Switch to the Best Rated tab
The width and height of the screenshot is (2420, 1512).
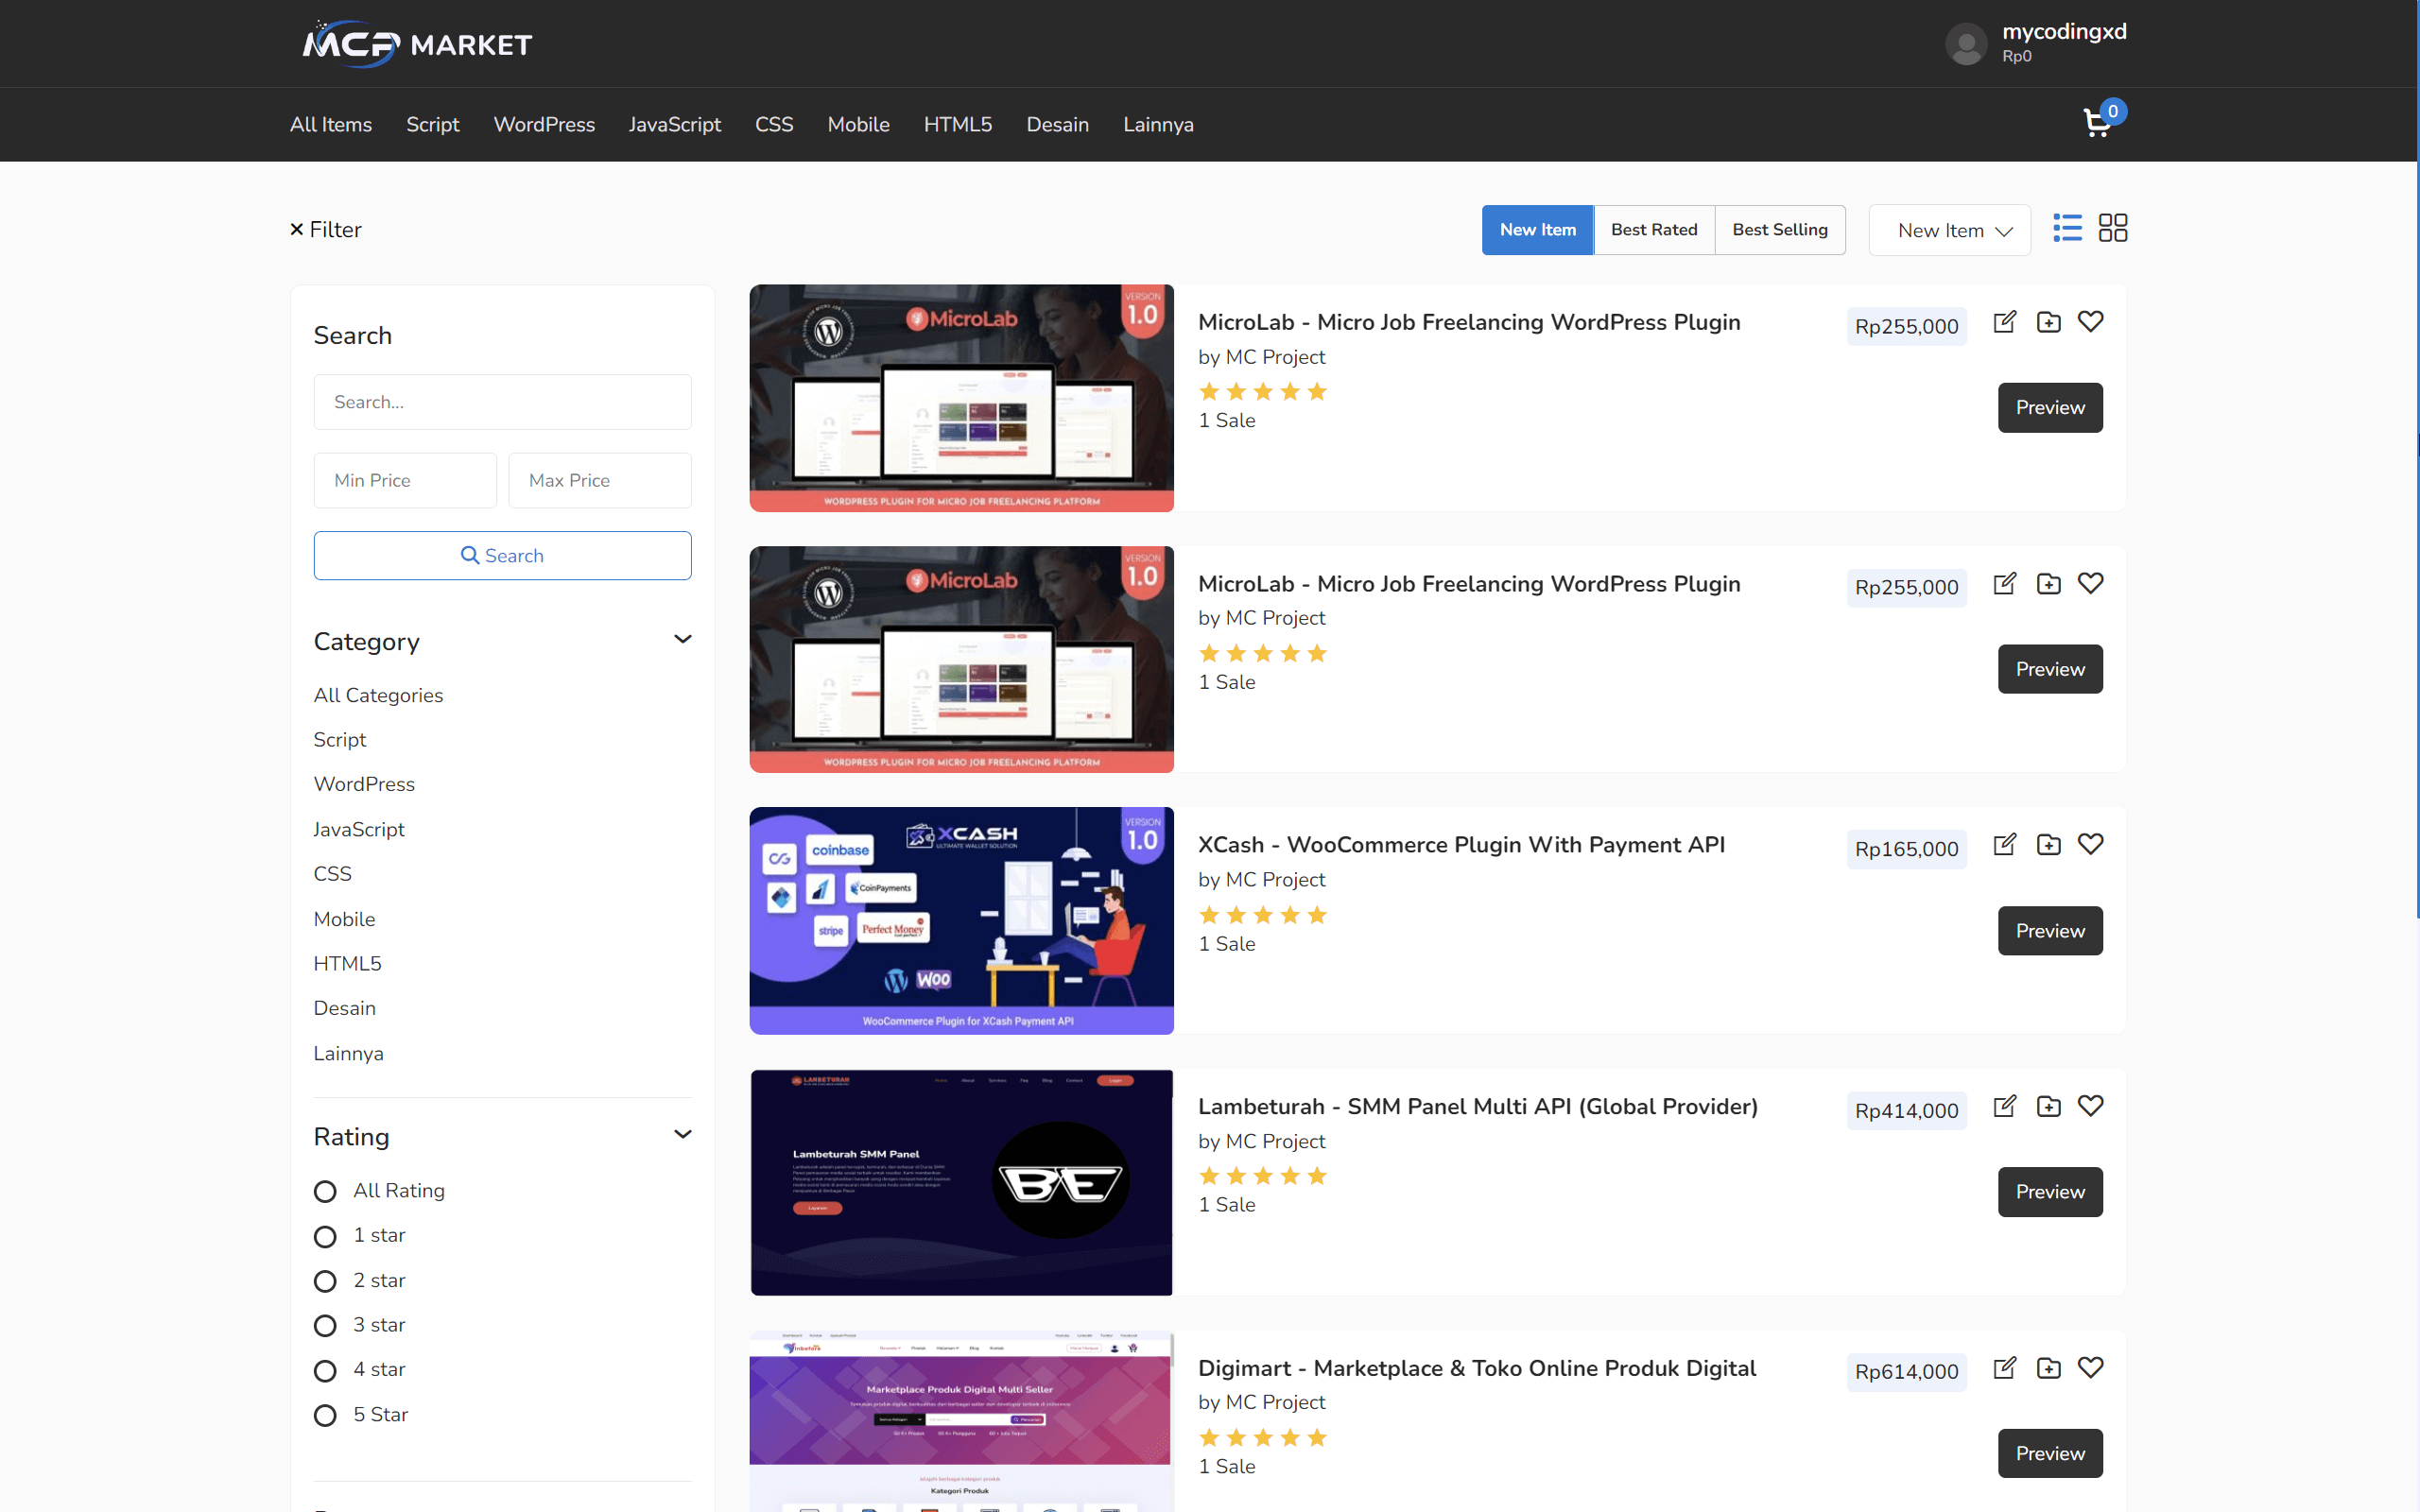(x=1653, y=229)
